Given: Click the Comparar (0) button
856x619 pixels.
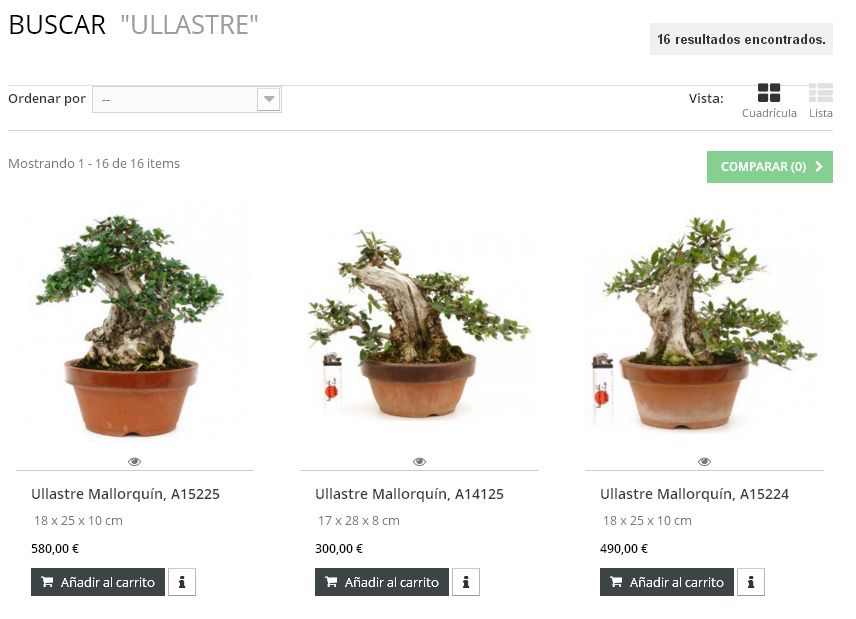Looking at the screenshot, I should [x=770, y=167].
